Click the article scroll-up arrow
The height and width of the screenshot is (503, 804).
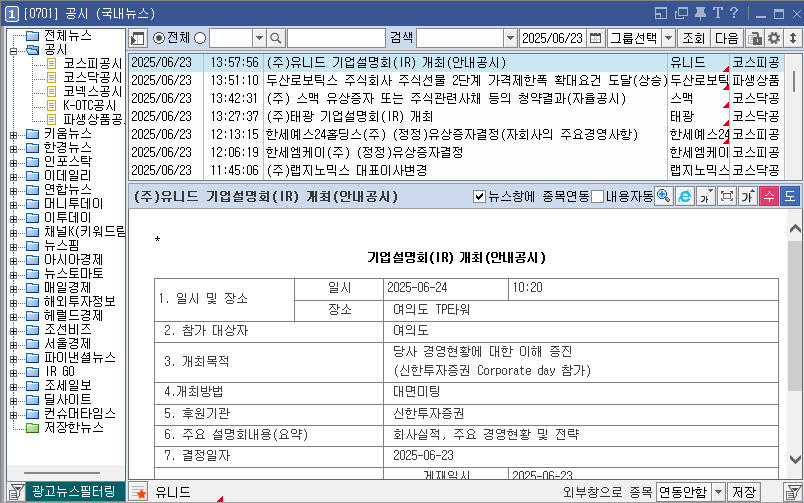(x=795, y=228)
